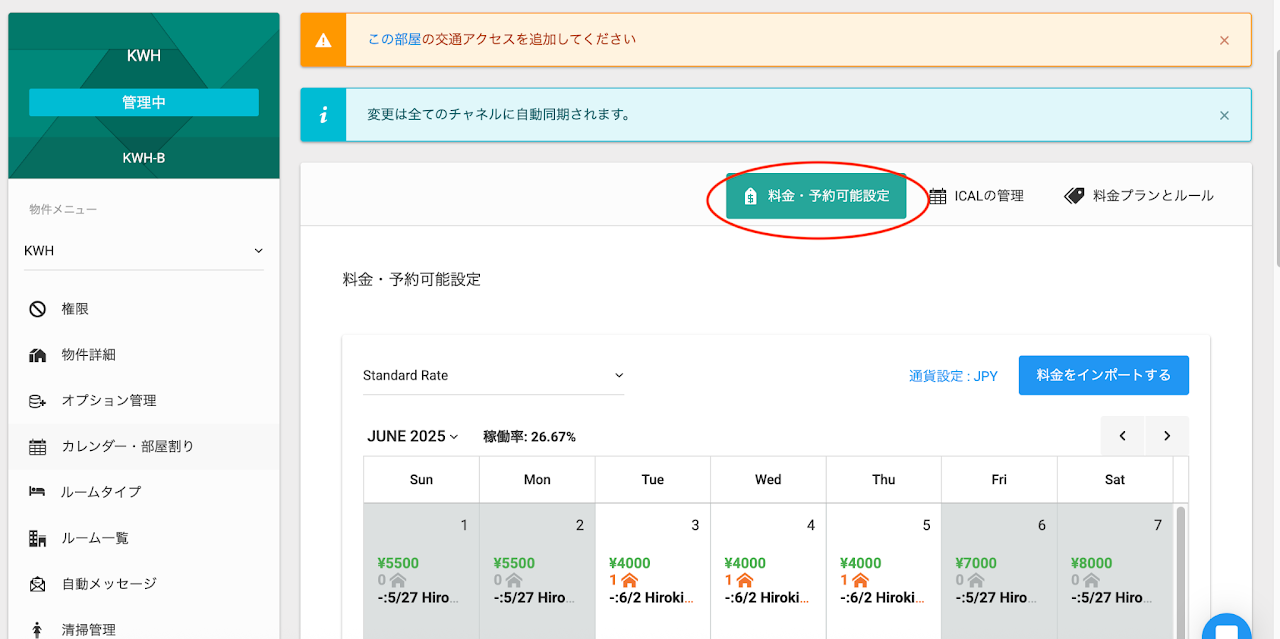Viewport: 1280px width, 639px height.
Task: Click the ルームタイプ bed icon
Action: pos(38,492)
